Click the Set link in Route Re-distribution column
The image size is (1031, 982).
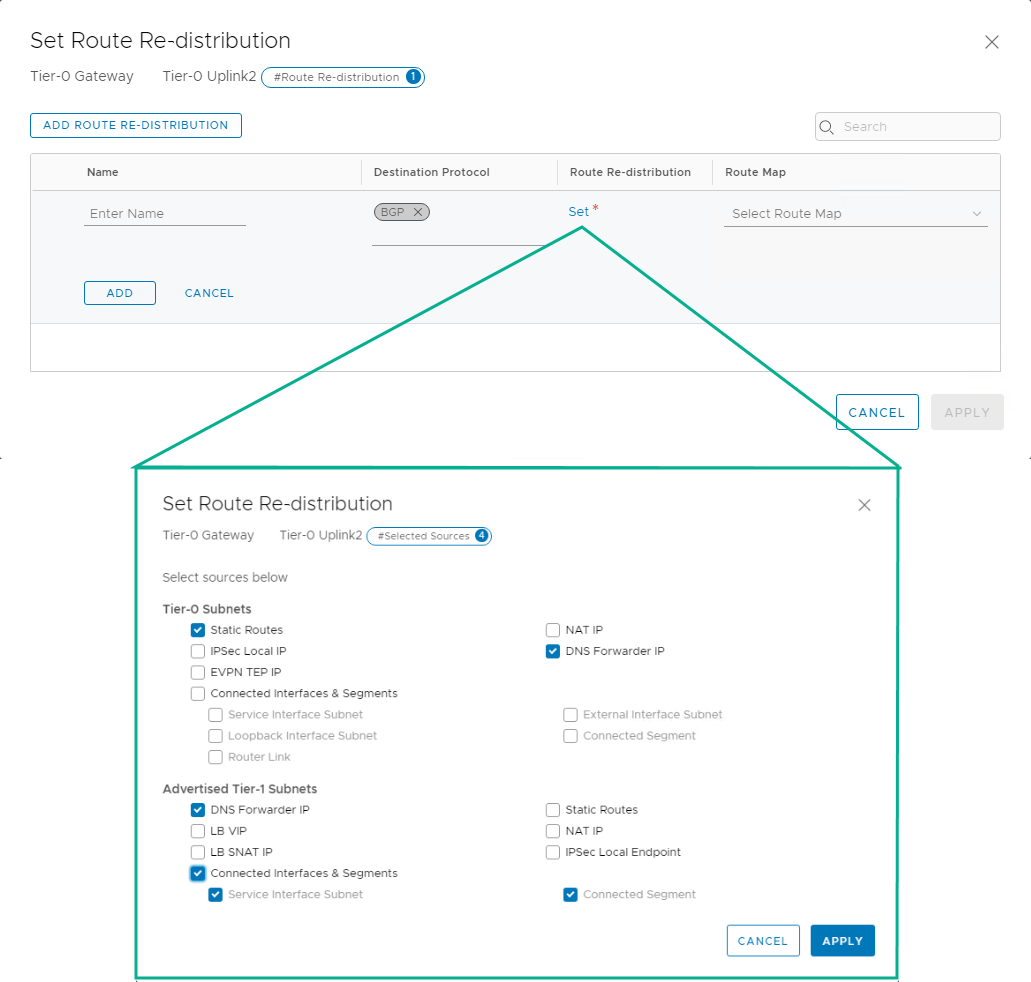(x=580, y=211)
